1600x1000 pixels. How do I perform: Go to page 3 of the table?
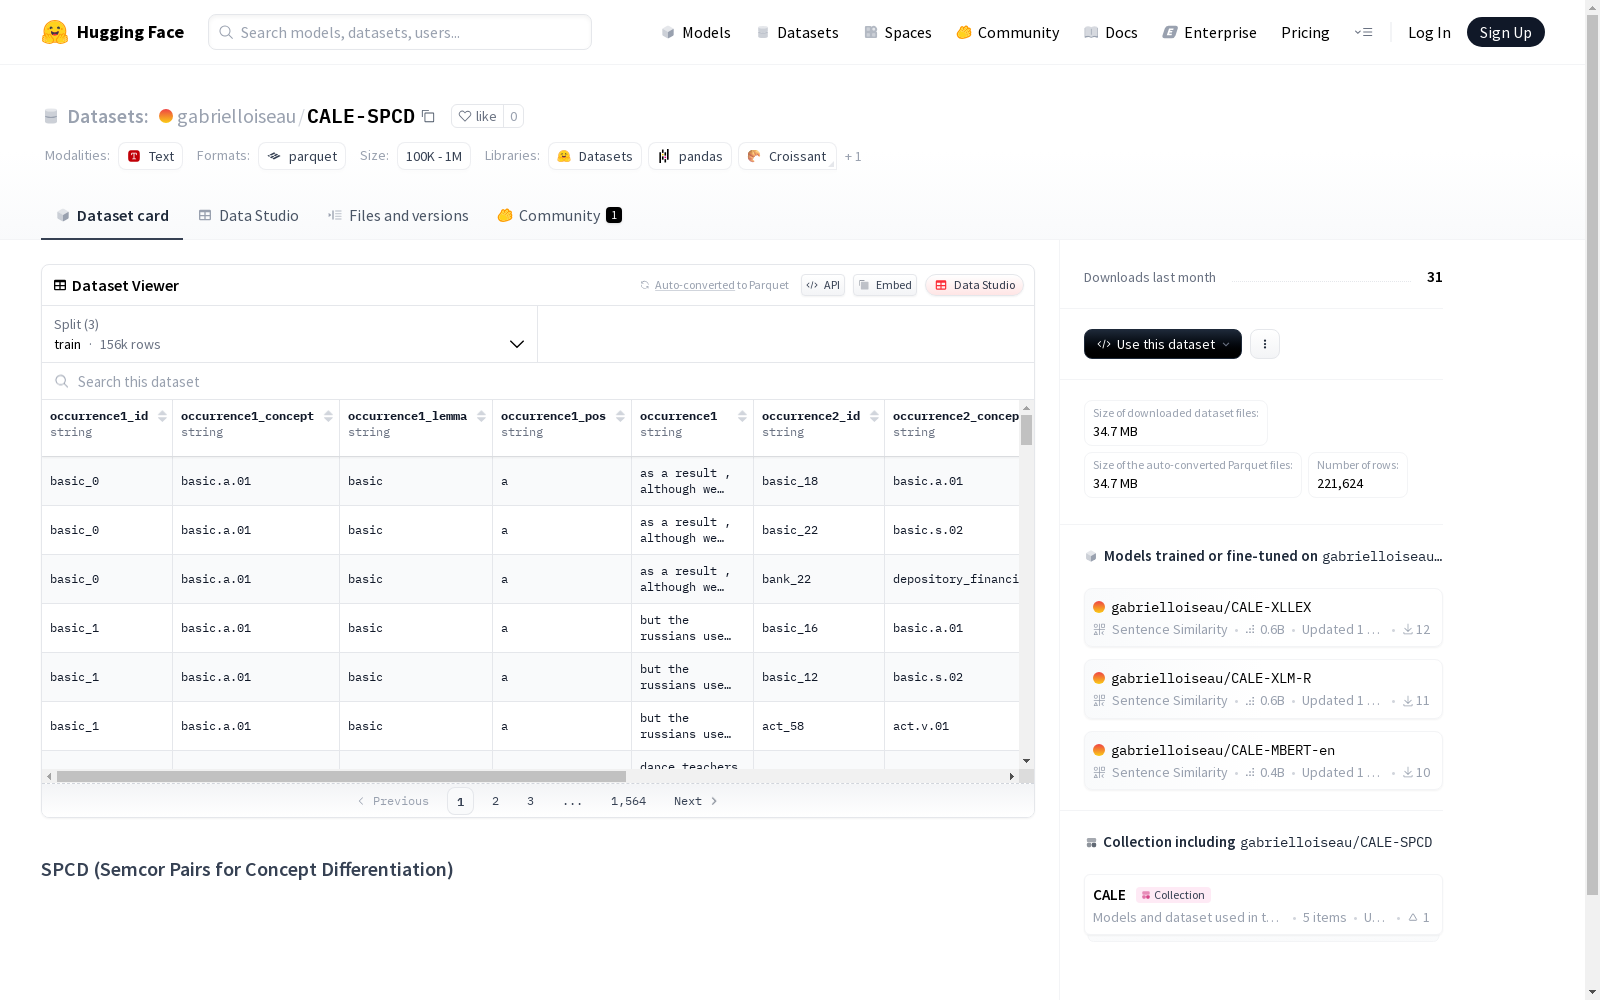tap(530, 801)
